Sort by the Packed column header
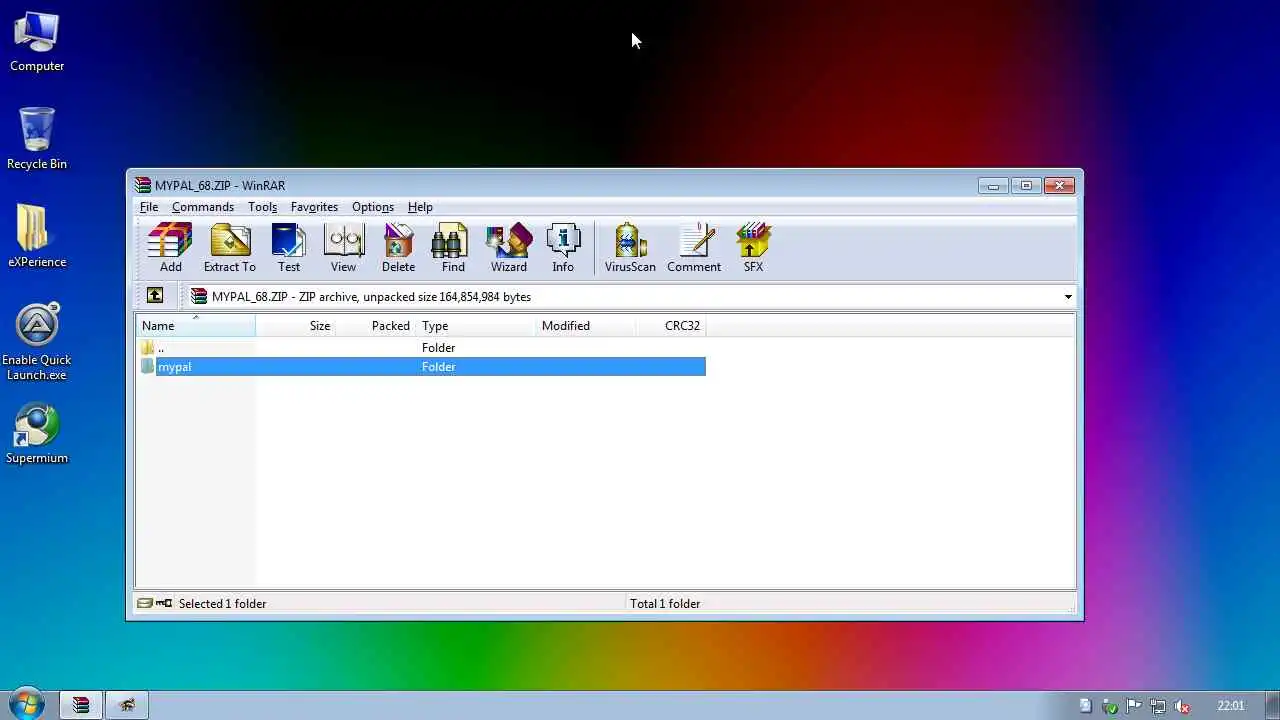Image resolution: width=1280 pixels, height=720 pixels. point(376,326)
